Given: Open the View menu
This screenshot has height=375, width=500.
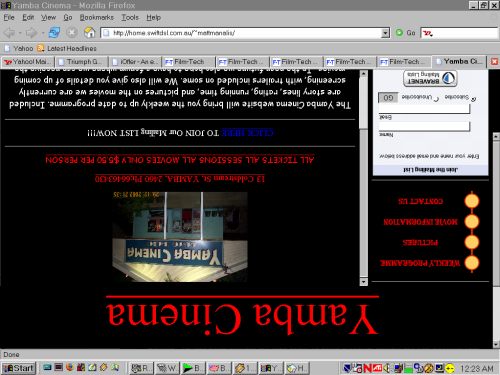Looking at the screenshot, I should point(48,17).
